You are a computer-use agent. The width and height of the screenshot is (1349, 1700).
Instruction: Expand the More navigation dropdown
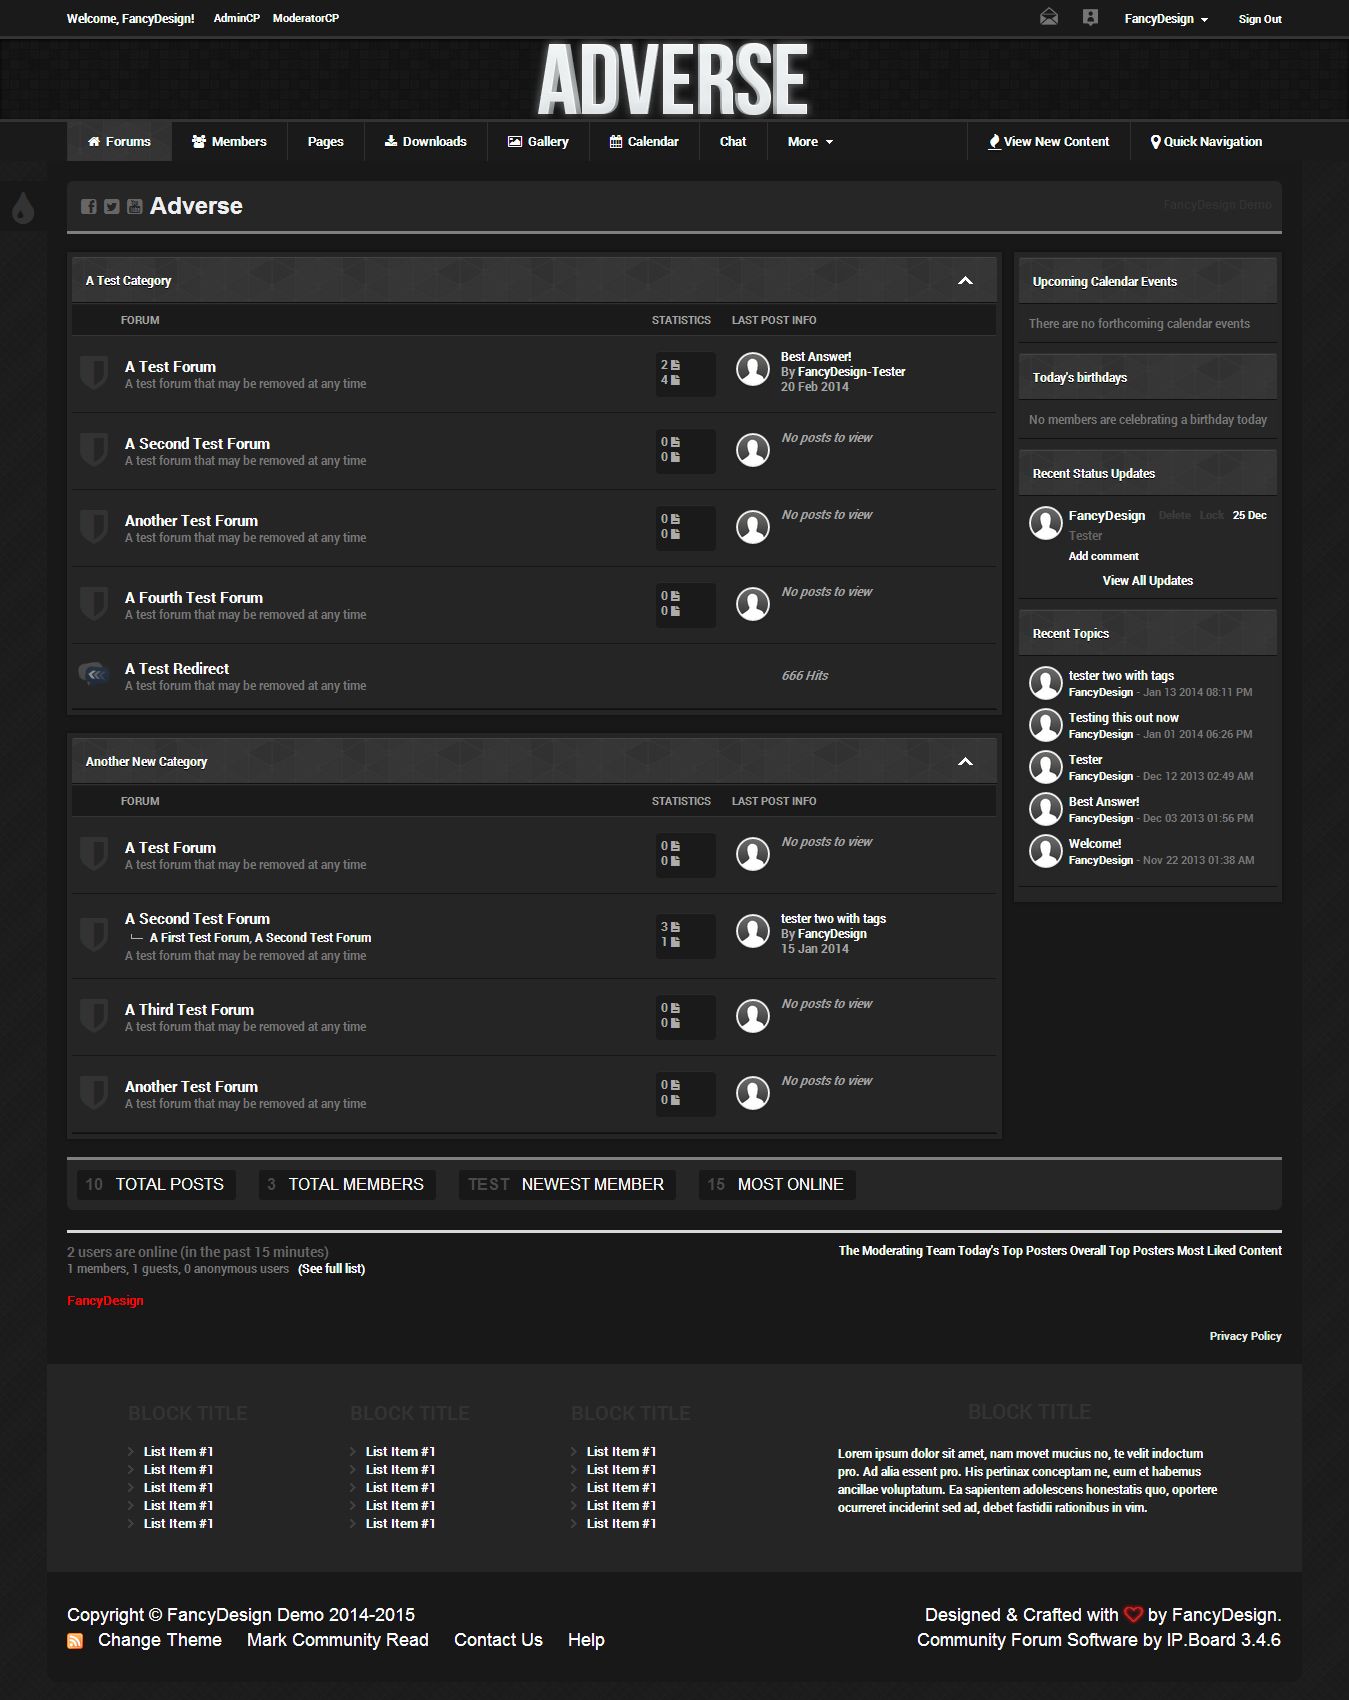[809, 142]
